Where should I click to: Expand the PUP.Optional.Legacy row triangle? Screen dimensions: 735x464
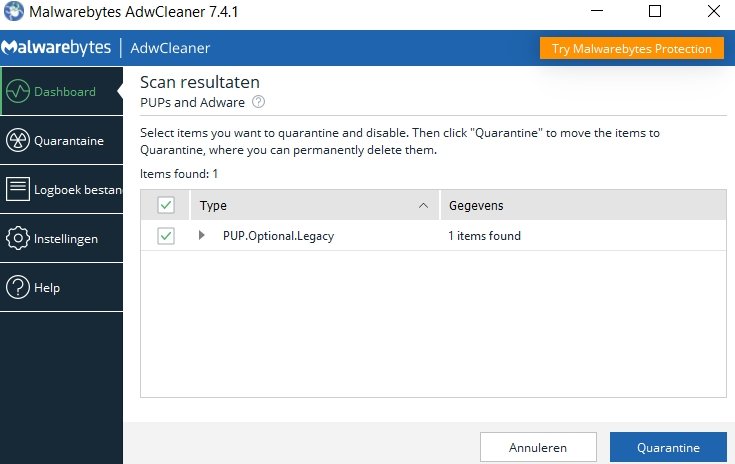(202, 235)
